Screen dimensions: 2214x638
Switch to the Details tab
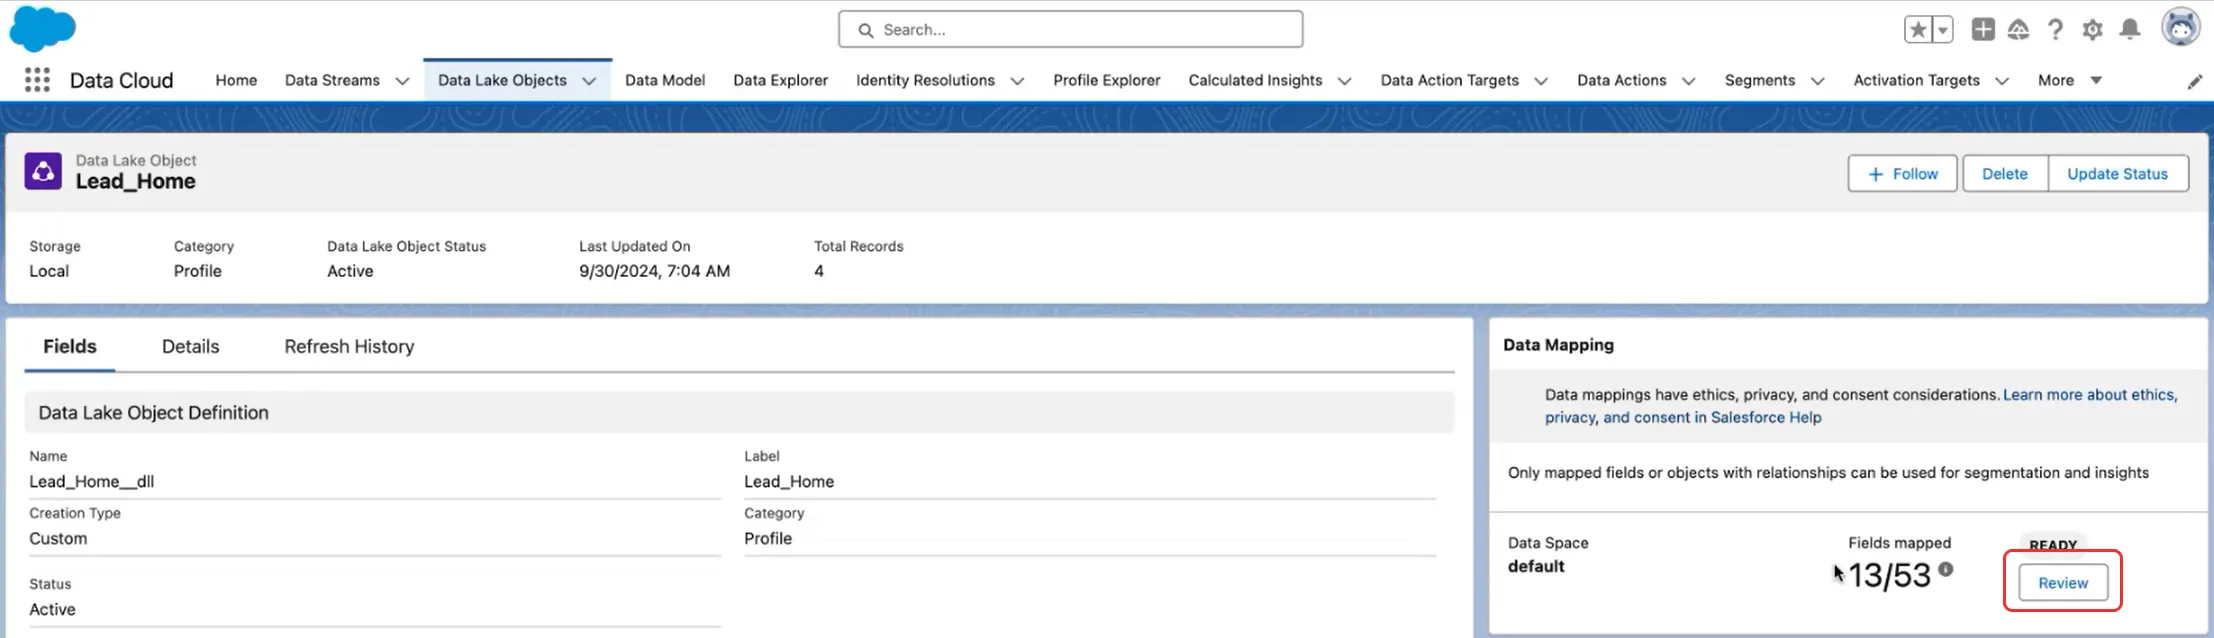click(x=190, y=346)
